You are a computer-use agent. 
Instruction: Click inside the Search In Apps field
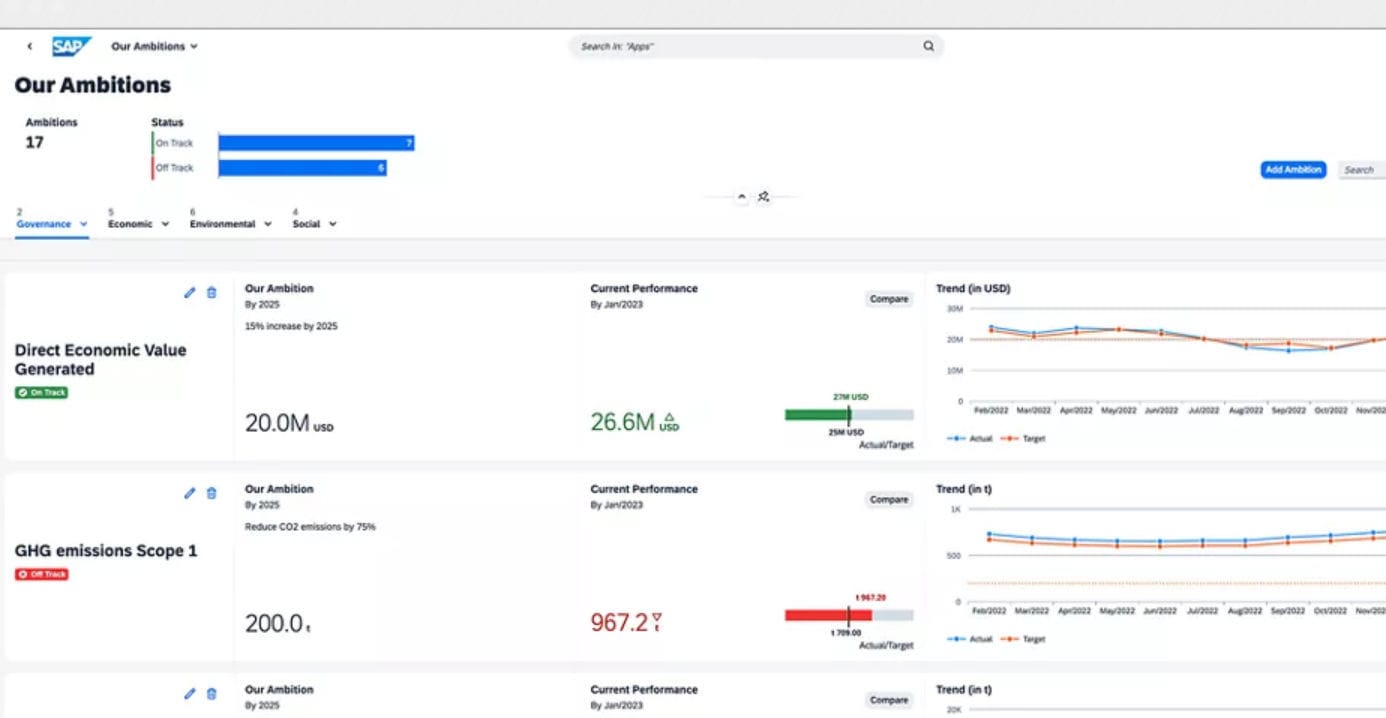pos(700,46)
